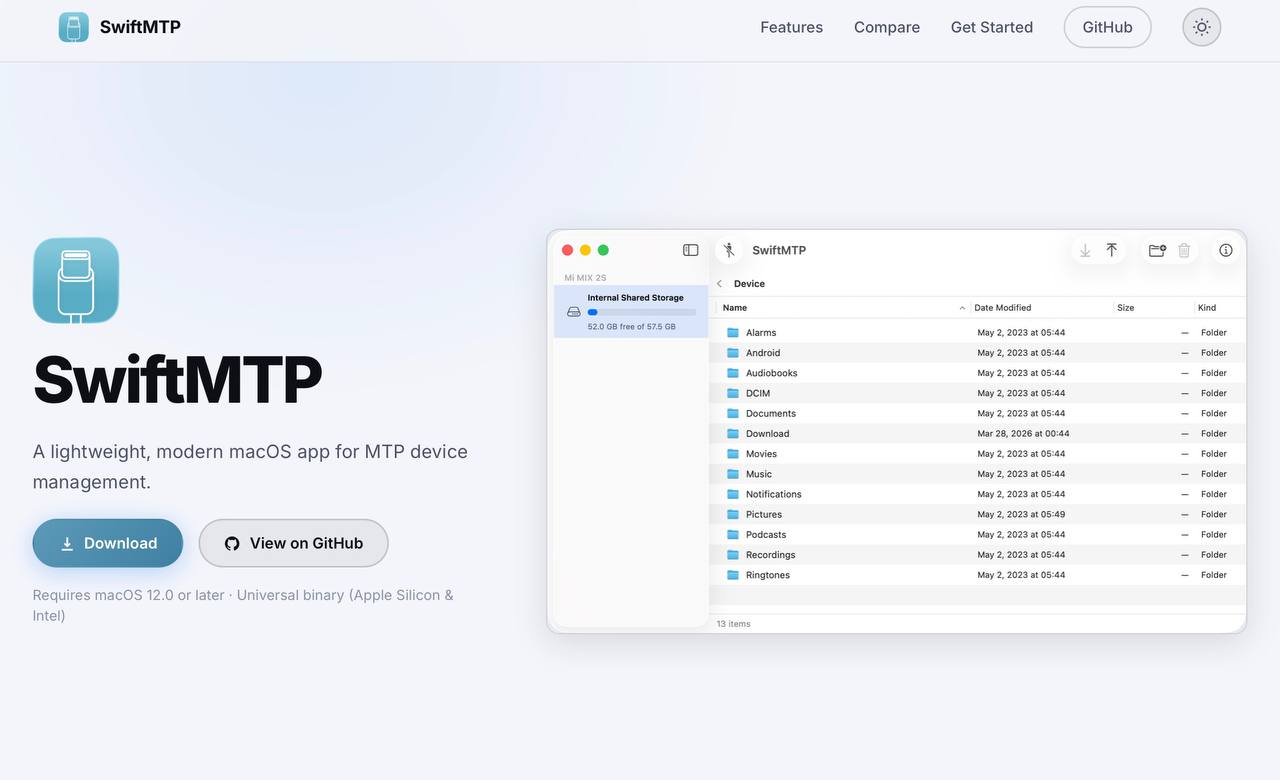Open the Download folder
The width and height of the screenshot is (1280, 780).
[x=768, y=433]
